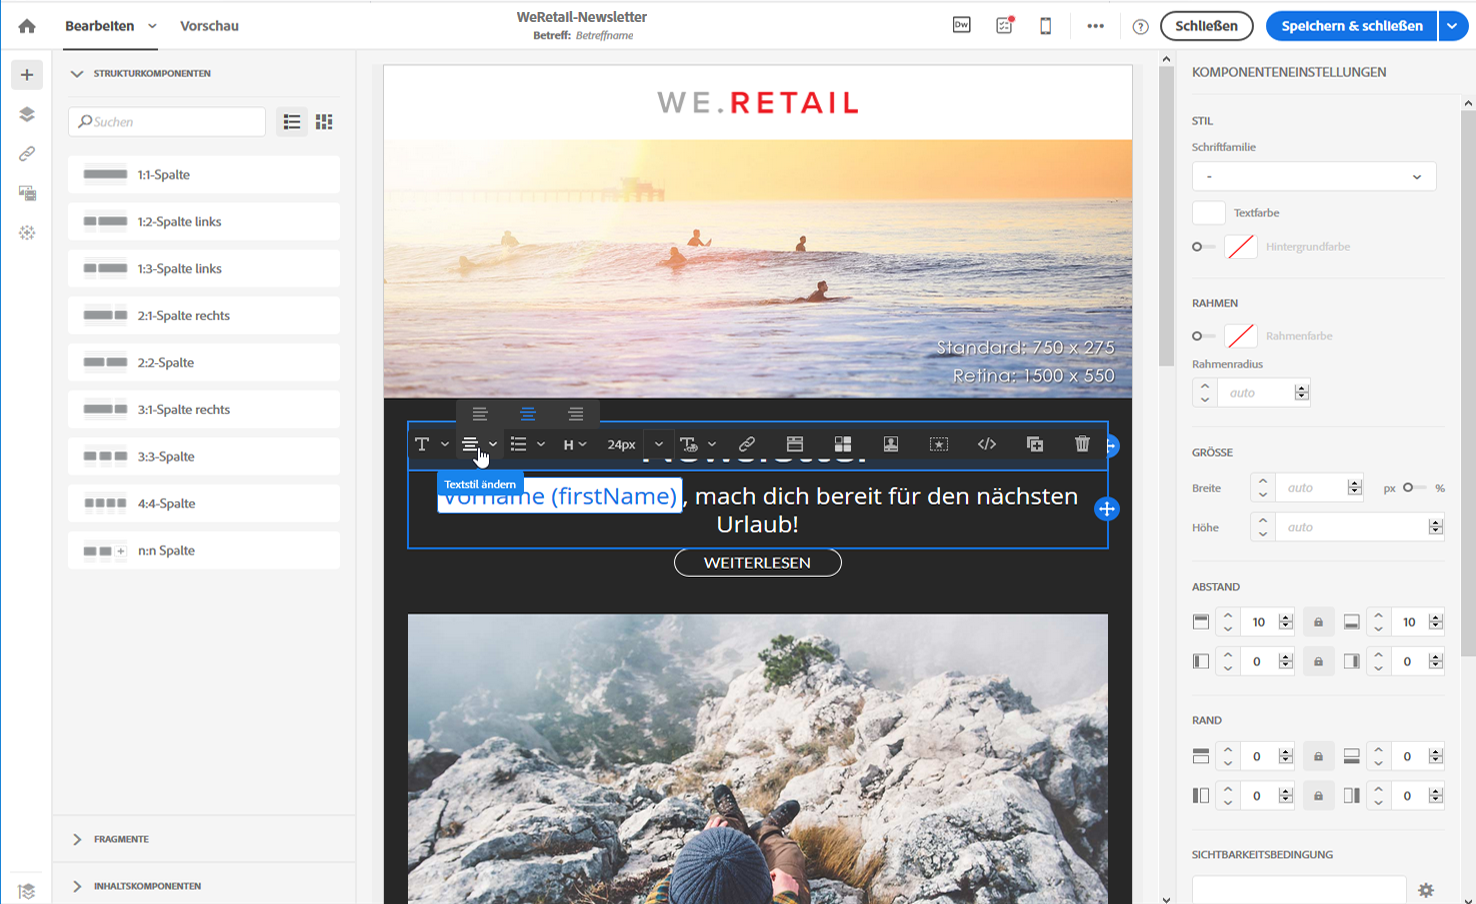Screen dimensions: 1476x904
Task: Toggle width unit between px and %
Action: point(1414,488)
